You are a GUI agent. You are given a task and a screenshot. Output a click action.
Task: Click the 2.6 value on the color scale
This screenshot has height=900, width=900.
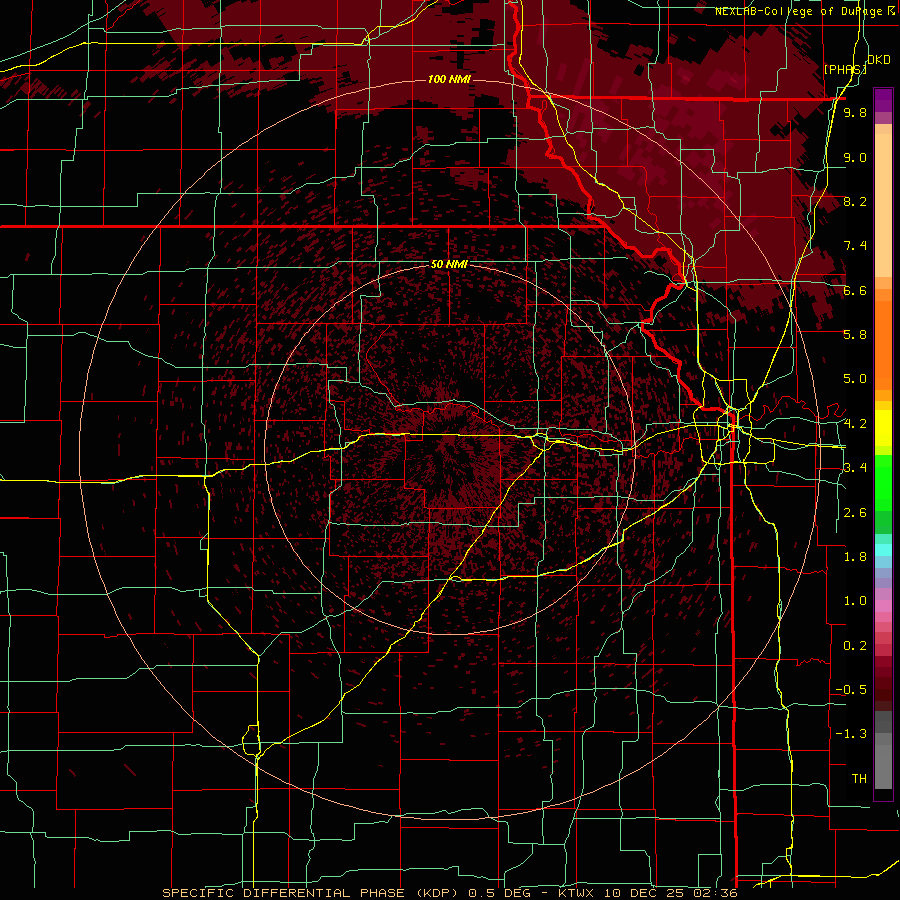[855, 512]
